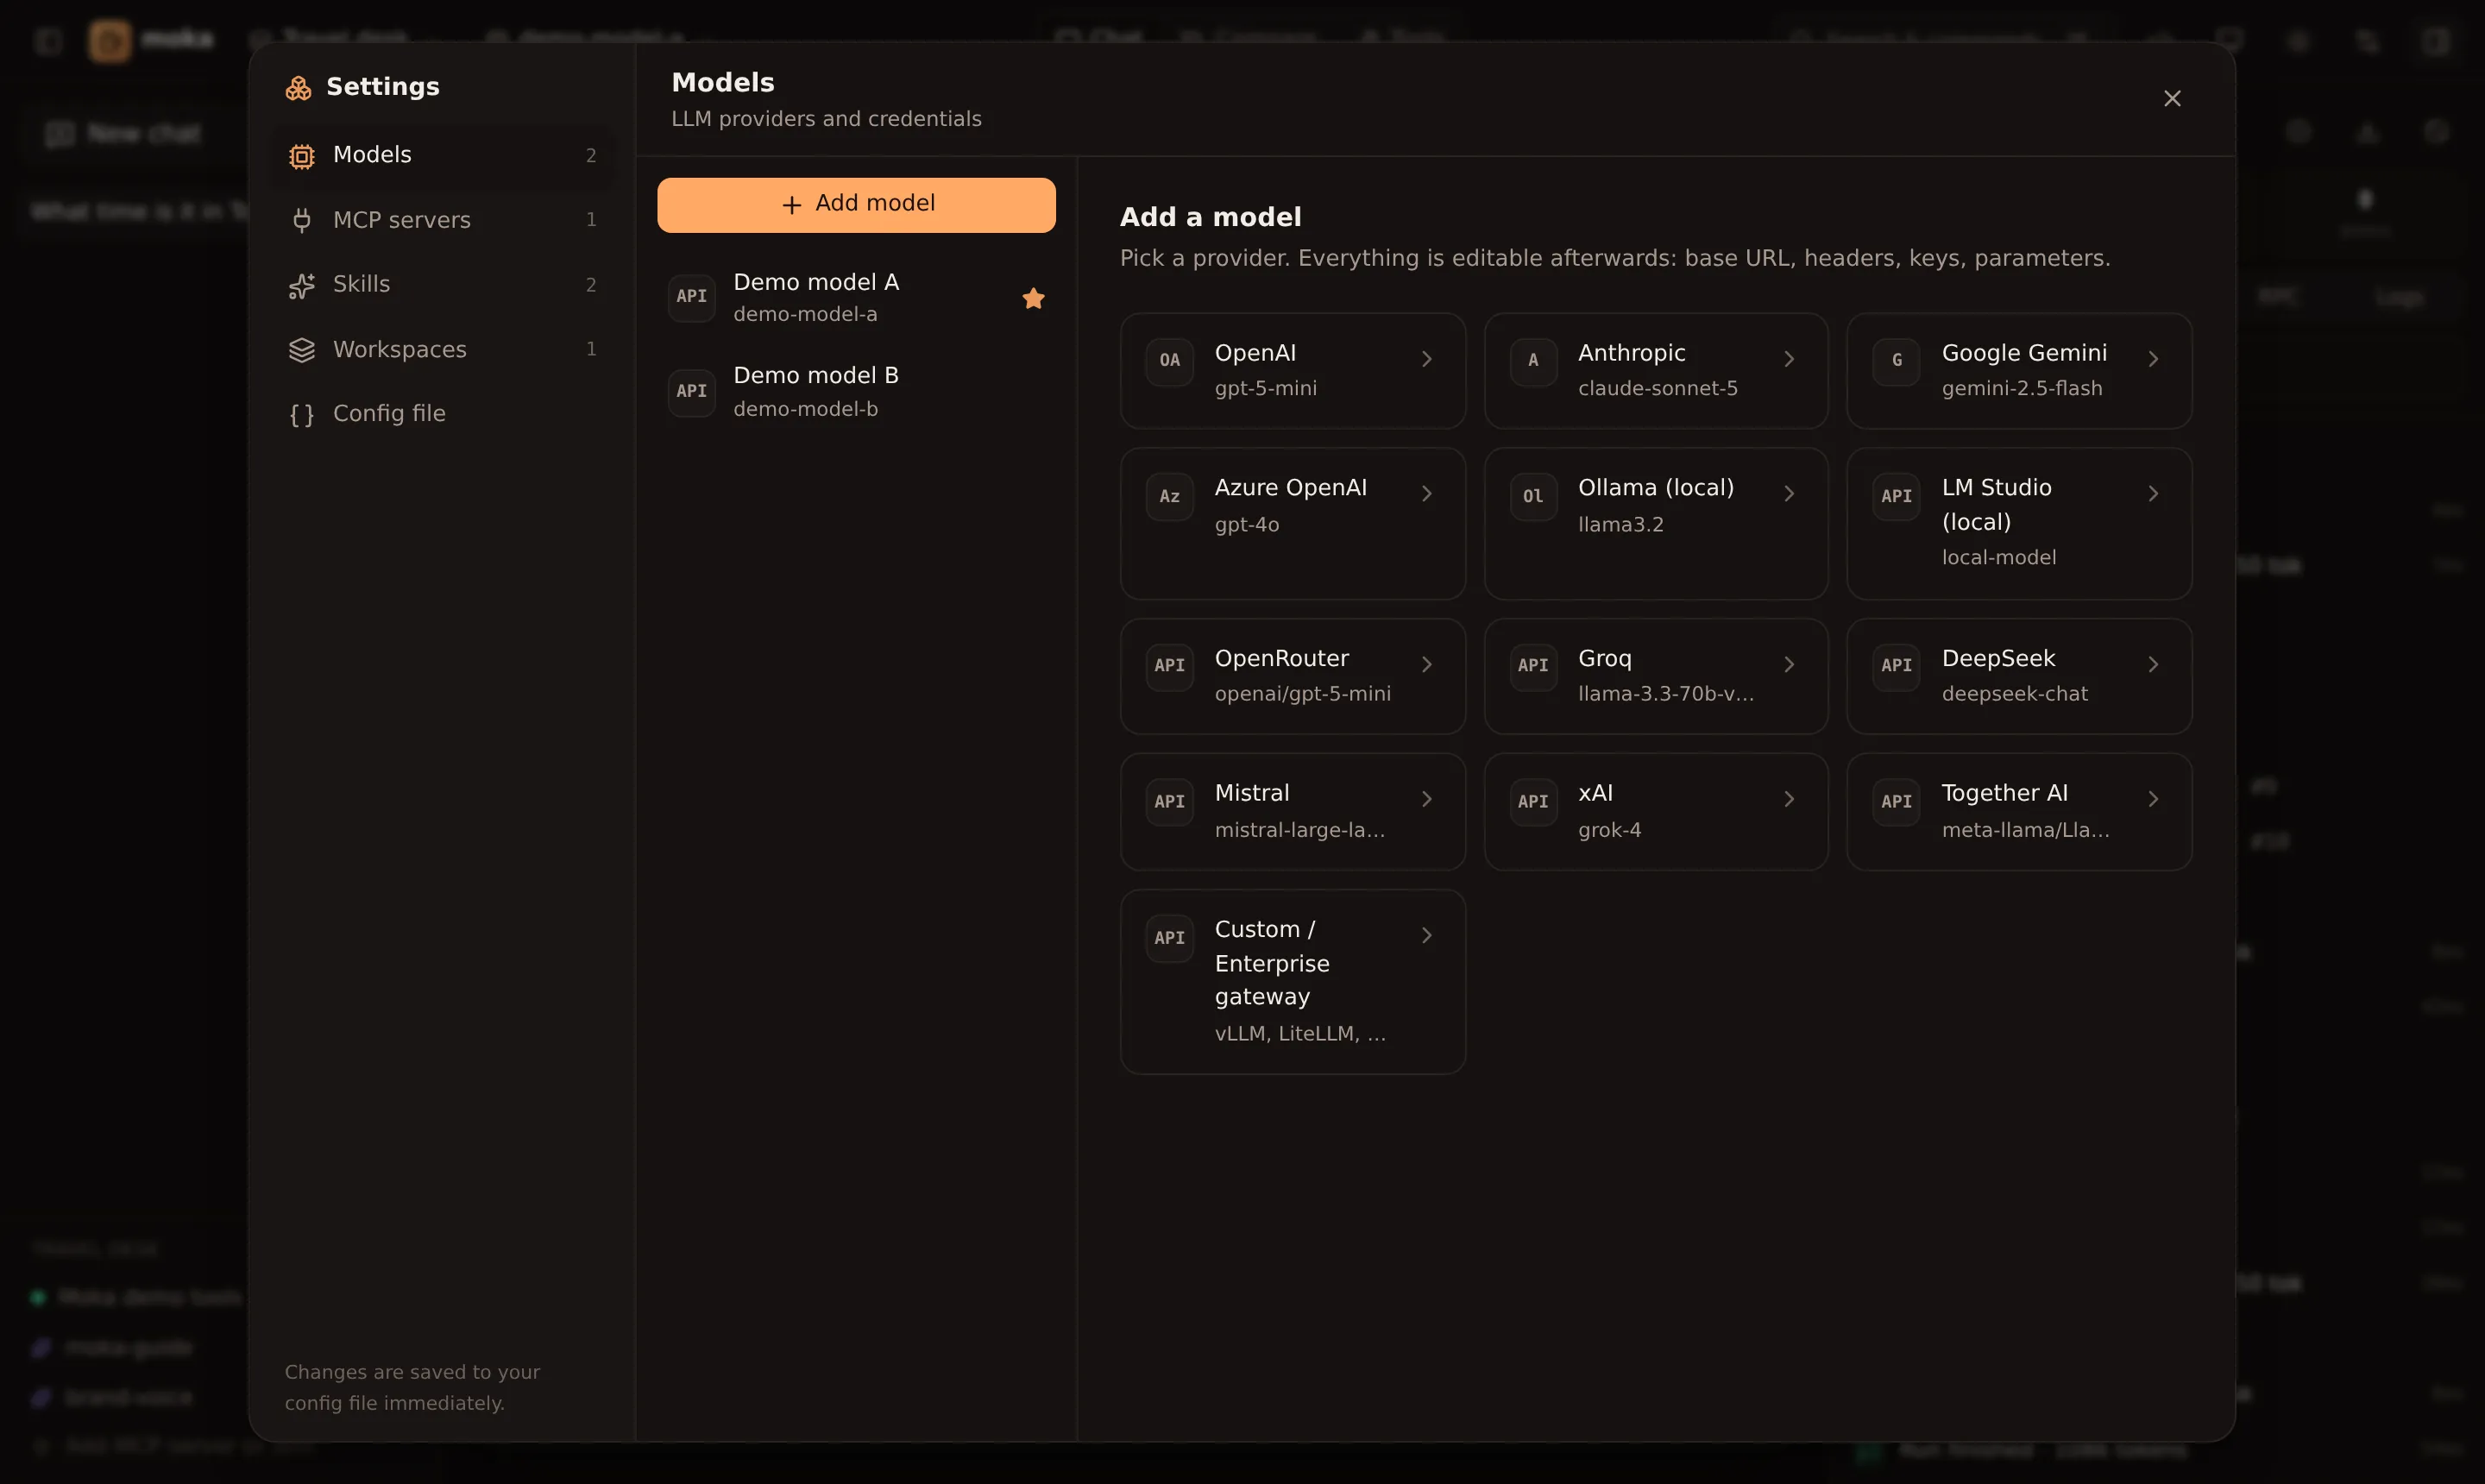2485x1484 pixels.
Task: Switch to the MCP servers section
Action: coord(442,220)
